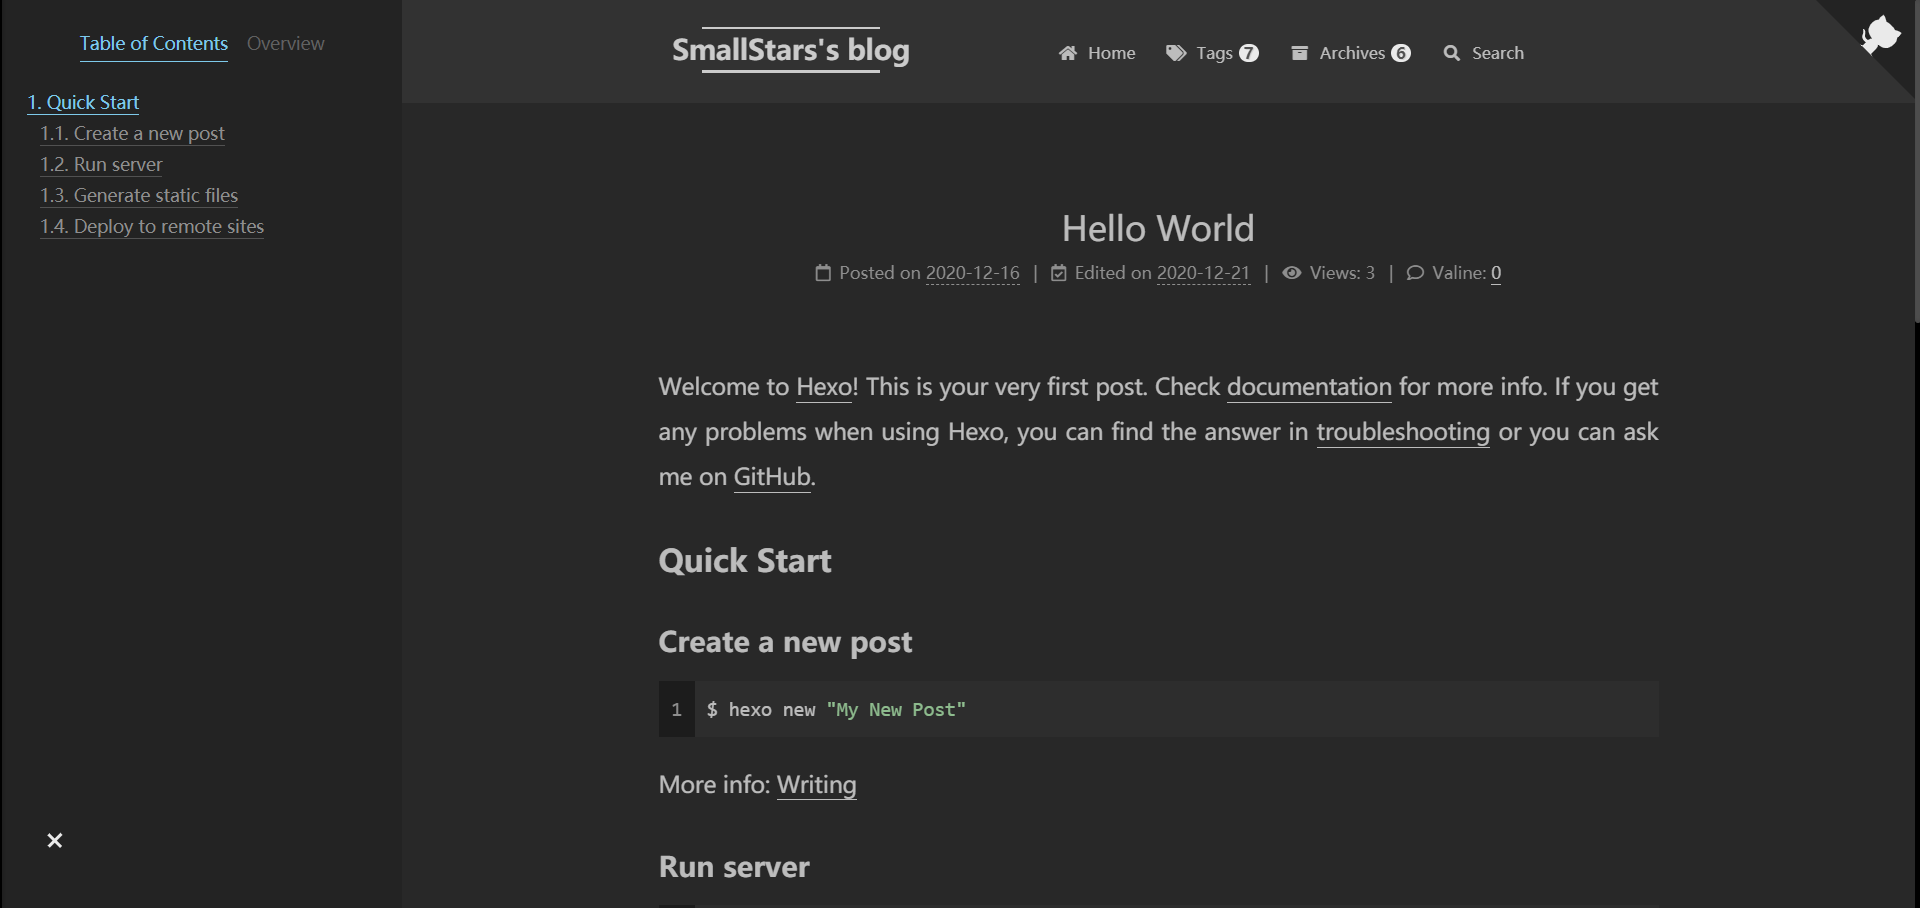Switch to the Overview tab
Screen dimensions: 1920x908
coord(286,43)
